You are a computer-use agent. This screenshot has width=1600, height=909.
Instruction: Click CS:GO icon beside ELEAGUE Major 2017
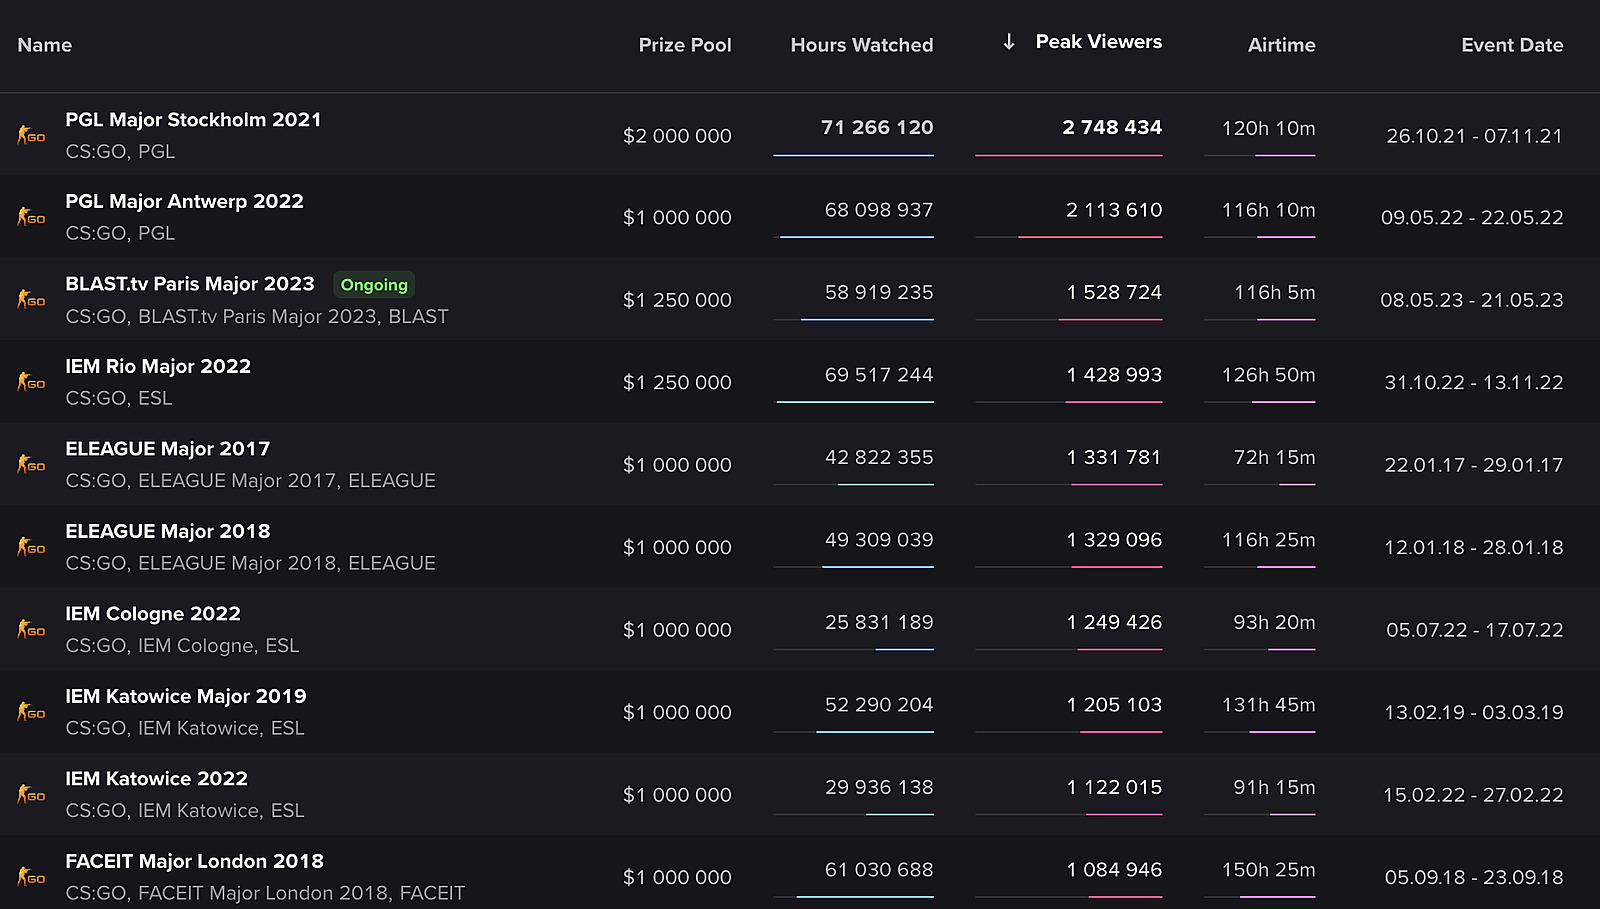[31, 464]
